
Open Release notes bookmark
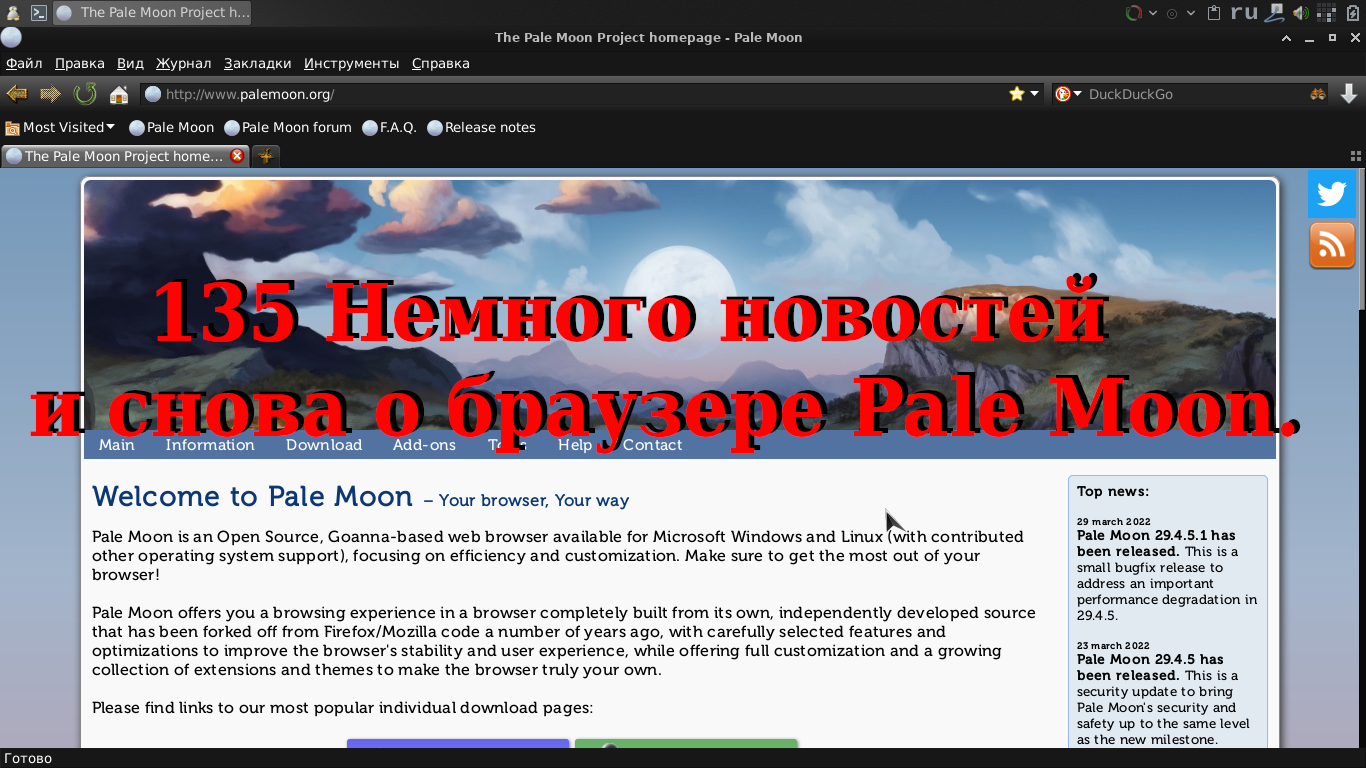click(x=481, y=127)
